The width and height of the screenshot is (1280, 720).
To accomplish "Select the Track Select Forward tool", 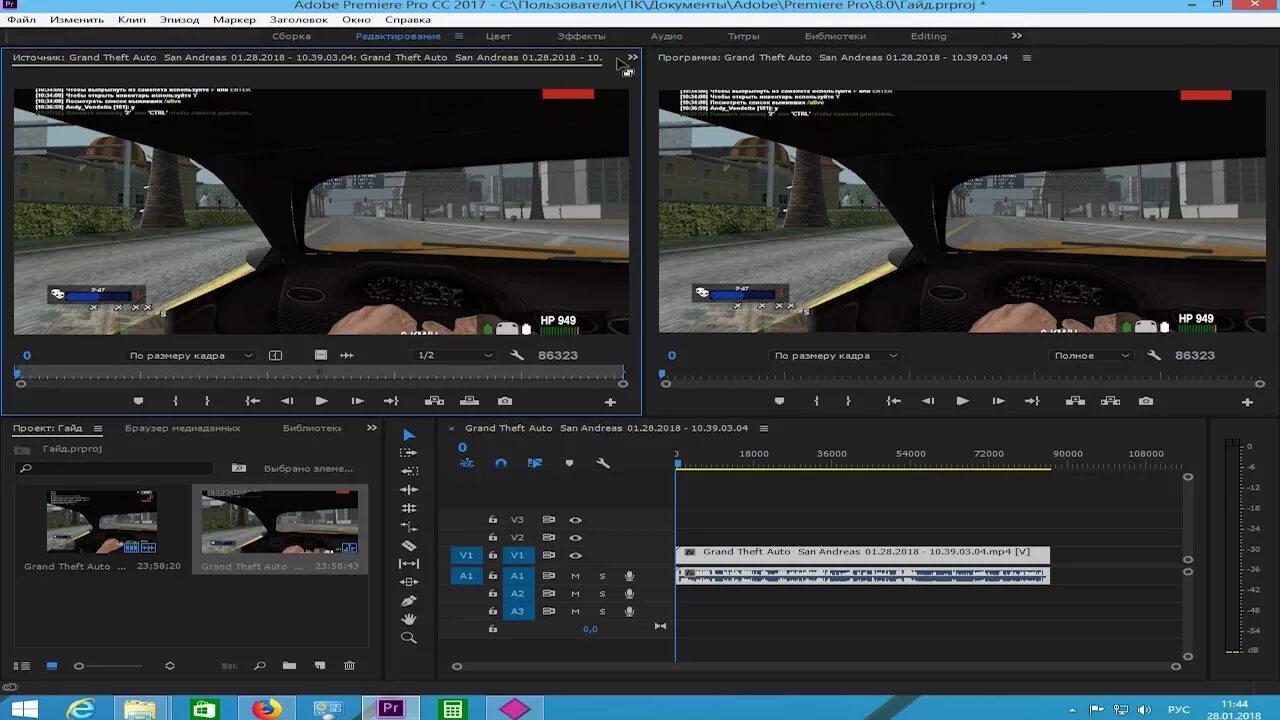I will 408,453.
